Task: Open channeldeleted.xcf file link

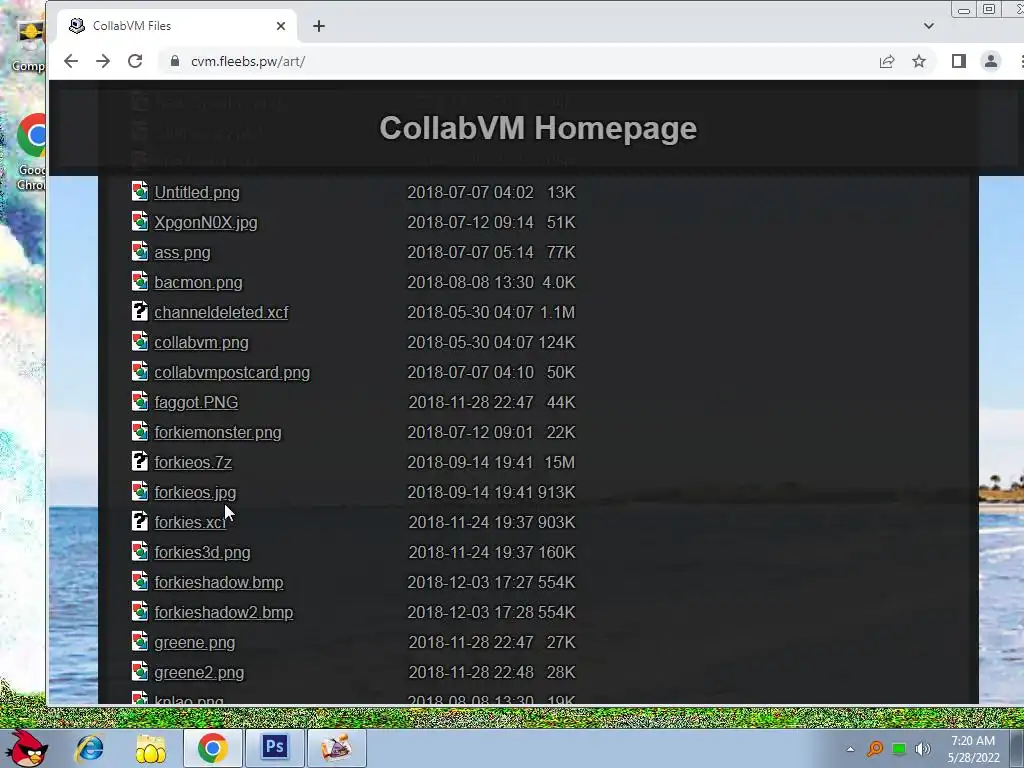Action: 221,313
